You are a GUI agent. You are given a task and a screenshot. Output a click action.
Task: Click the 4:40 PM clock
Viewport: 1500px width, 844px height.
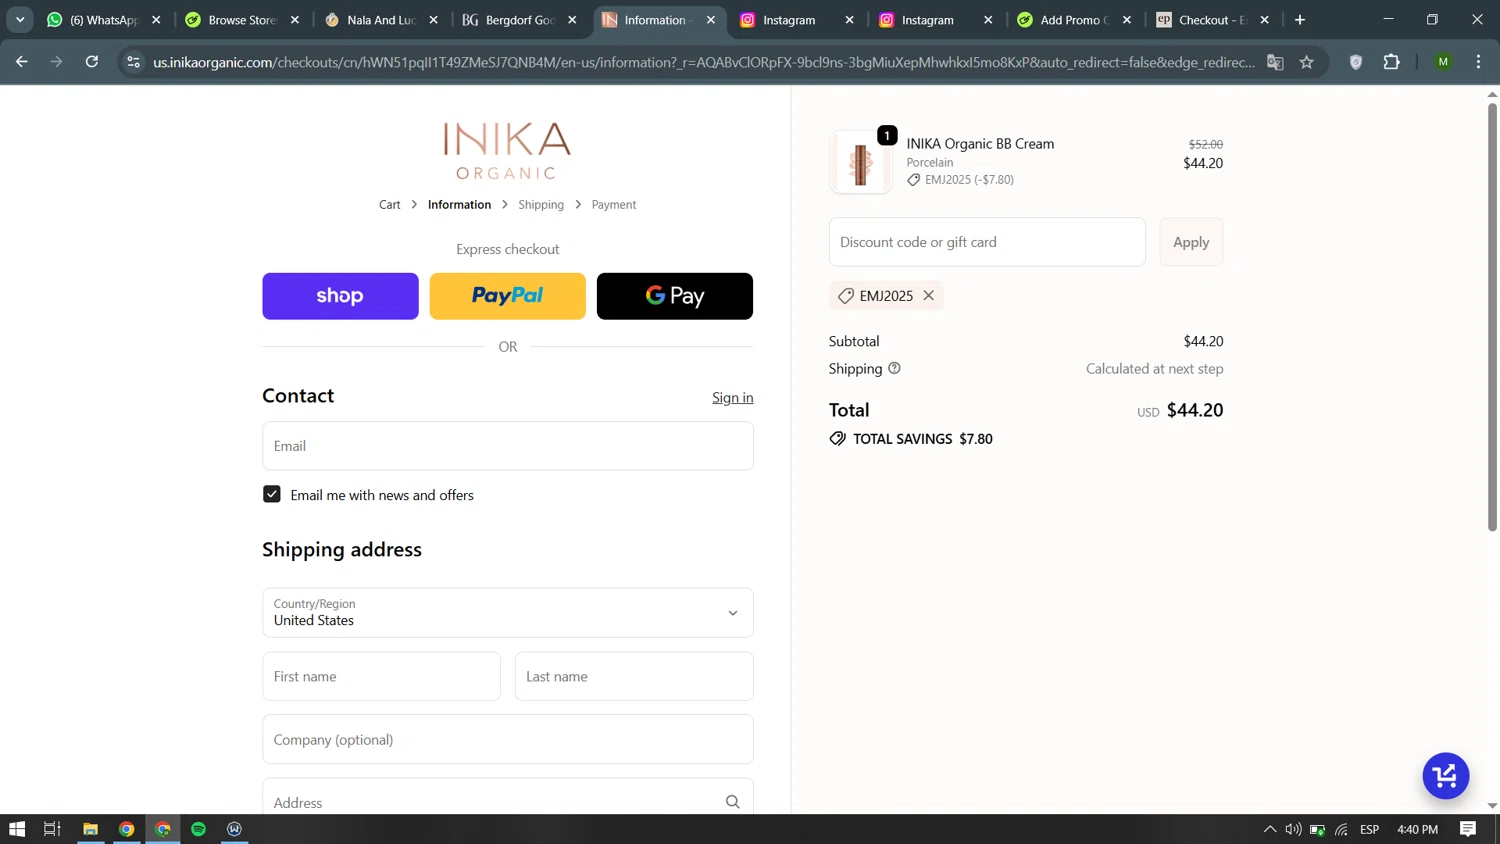1417,829
